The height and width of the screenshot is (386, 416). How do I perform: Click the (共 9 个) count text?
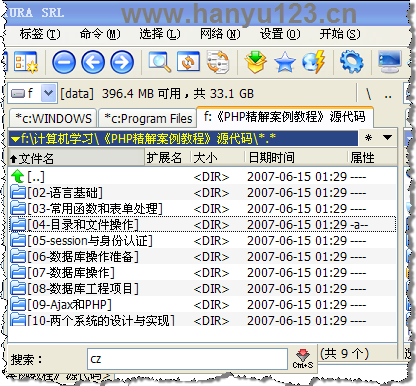pyautogui.click(x=344, y=353)
